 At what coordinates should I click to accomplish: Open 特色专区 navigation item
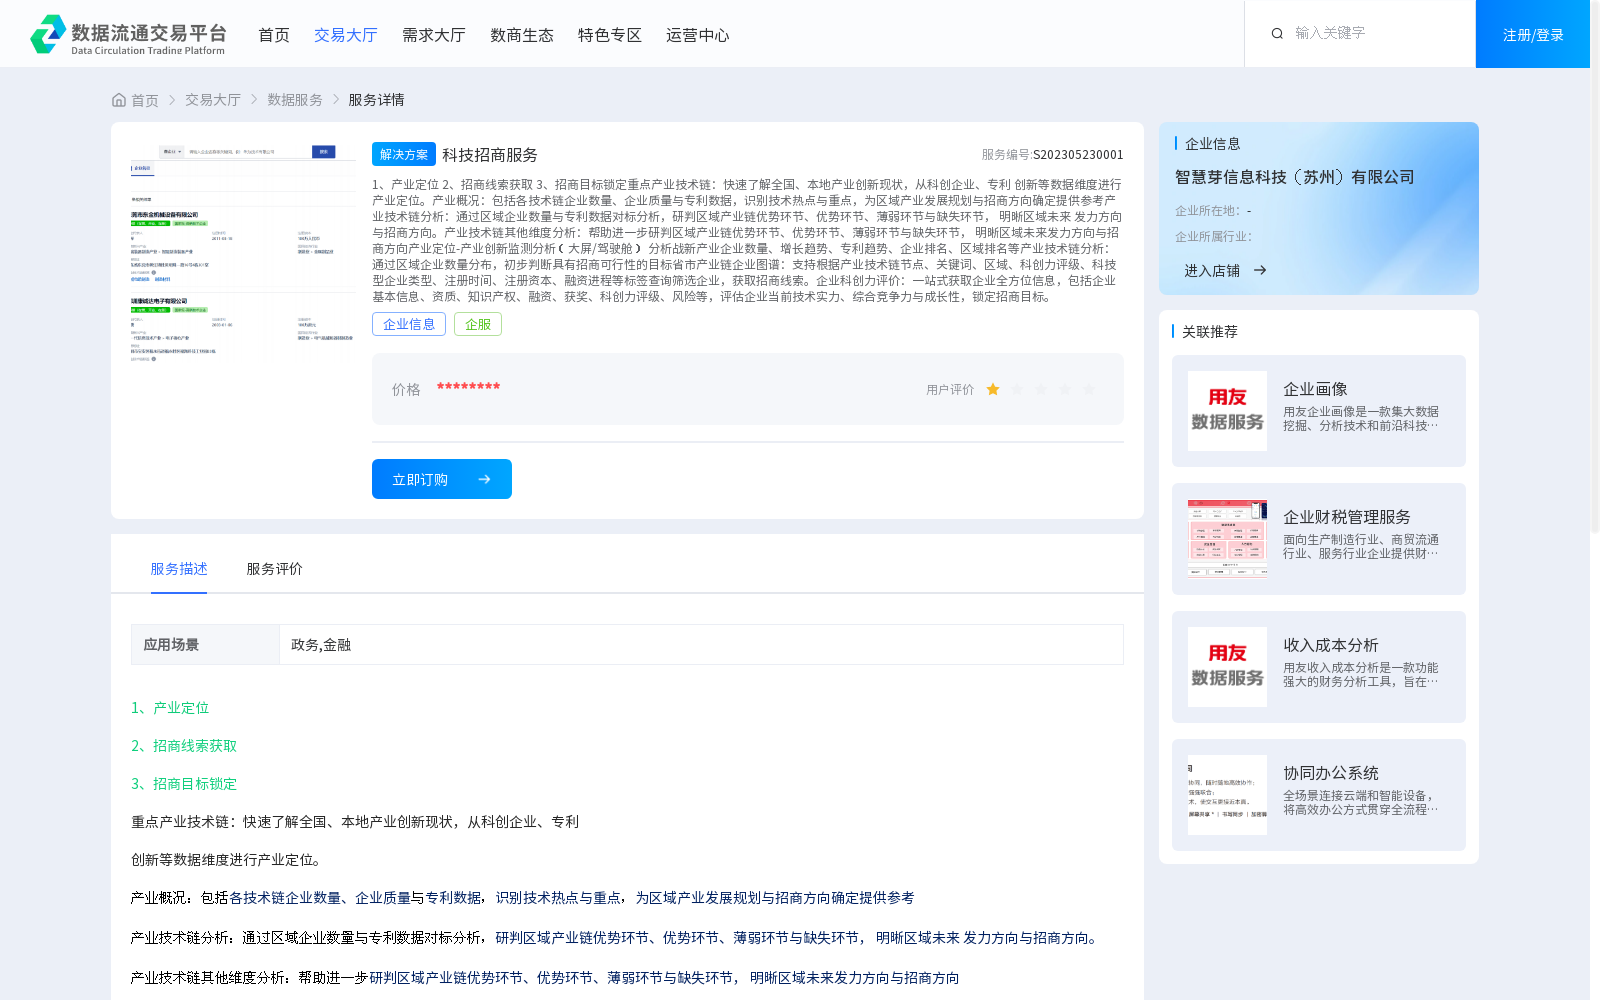coord(610,35)
